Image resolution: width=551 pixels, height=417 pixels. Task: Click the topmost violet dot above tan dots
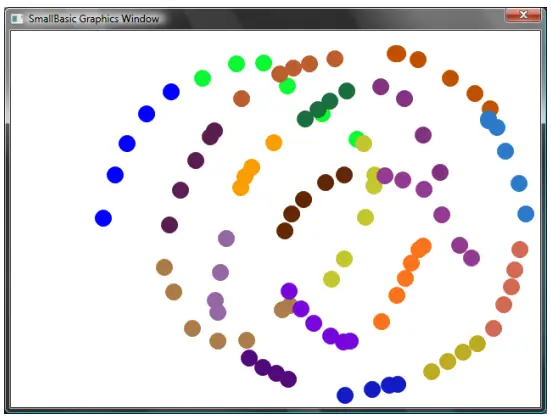(289, 291)
